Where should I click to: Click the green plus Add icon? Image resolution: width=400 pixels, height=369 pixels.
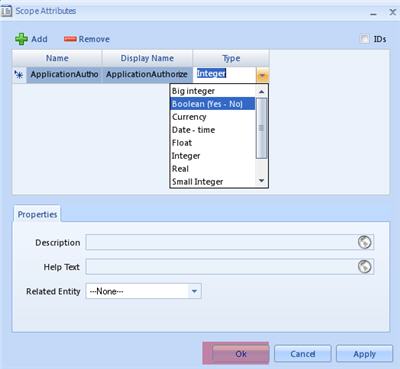pos(21,39)
